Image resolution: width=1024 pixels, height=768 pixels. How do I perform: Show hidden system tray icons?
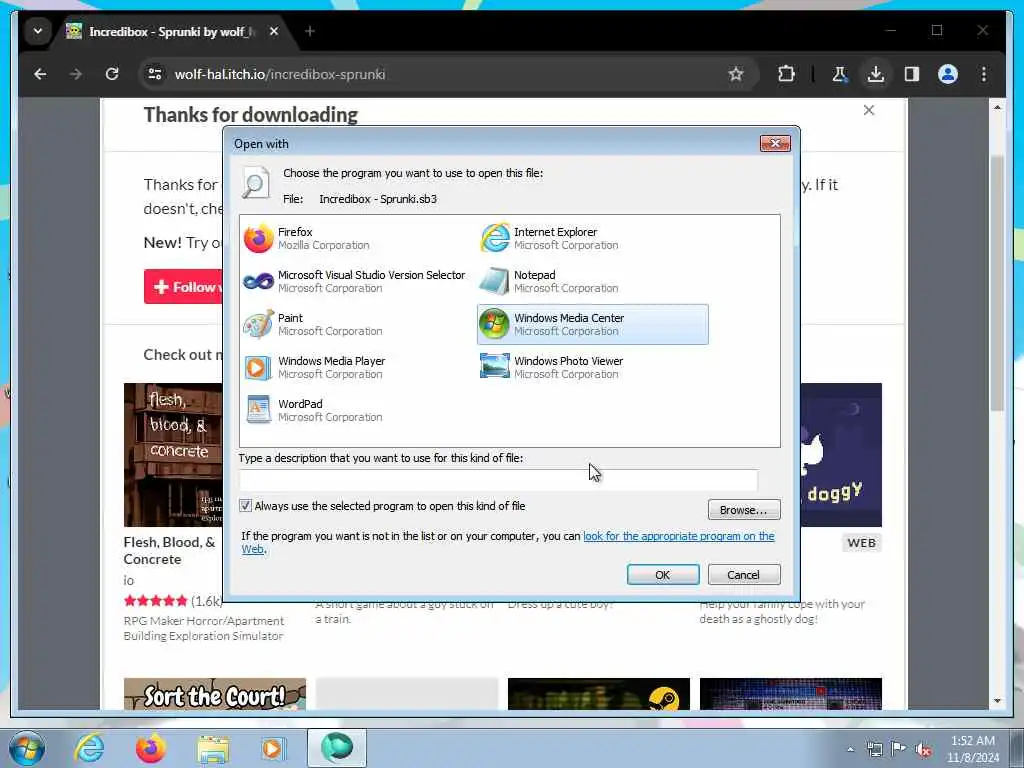click(850, 749)
